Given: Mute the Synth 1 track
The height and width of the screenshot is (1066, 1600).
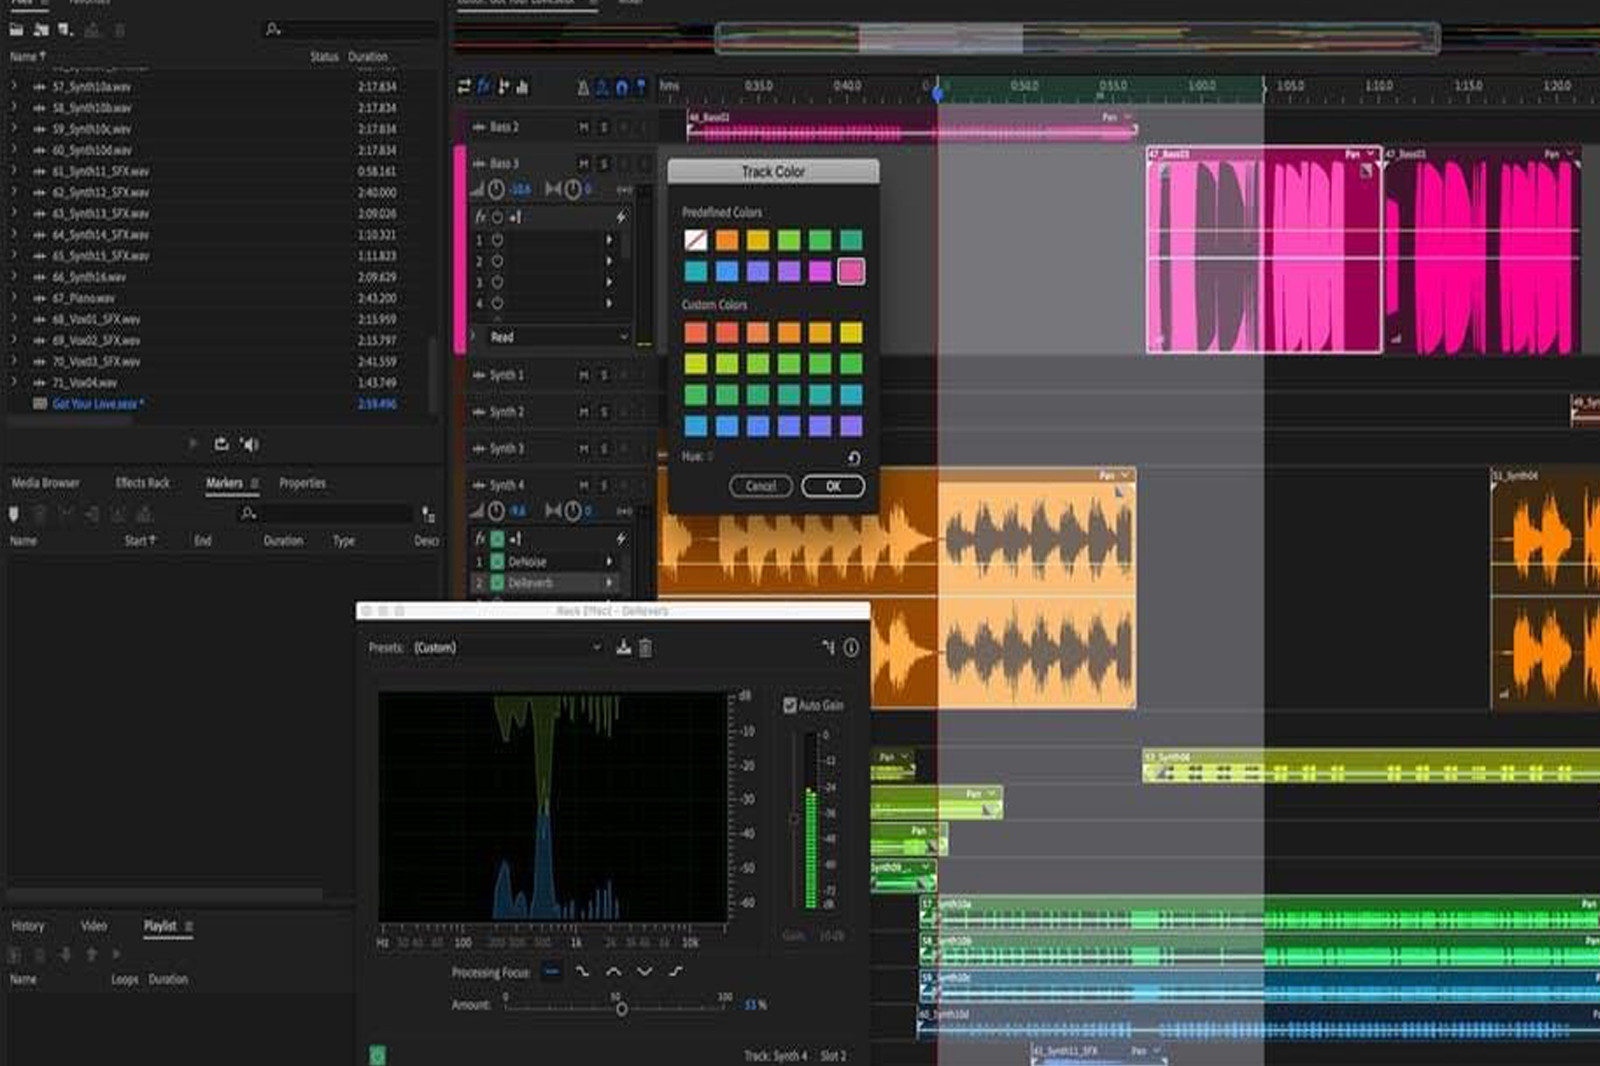Looking at the screenshot, I should (x=583, y=375).
